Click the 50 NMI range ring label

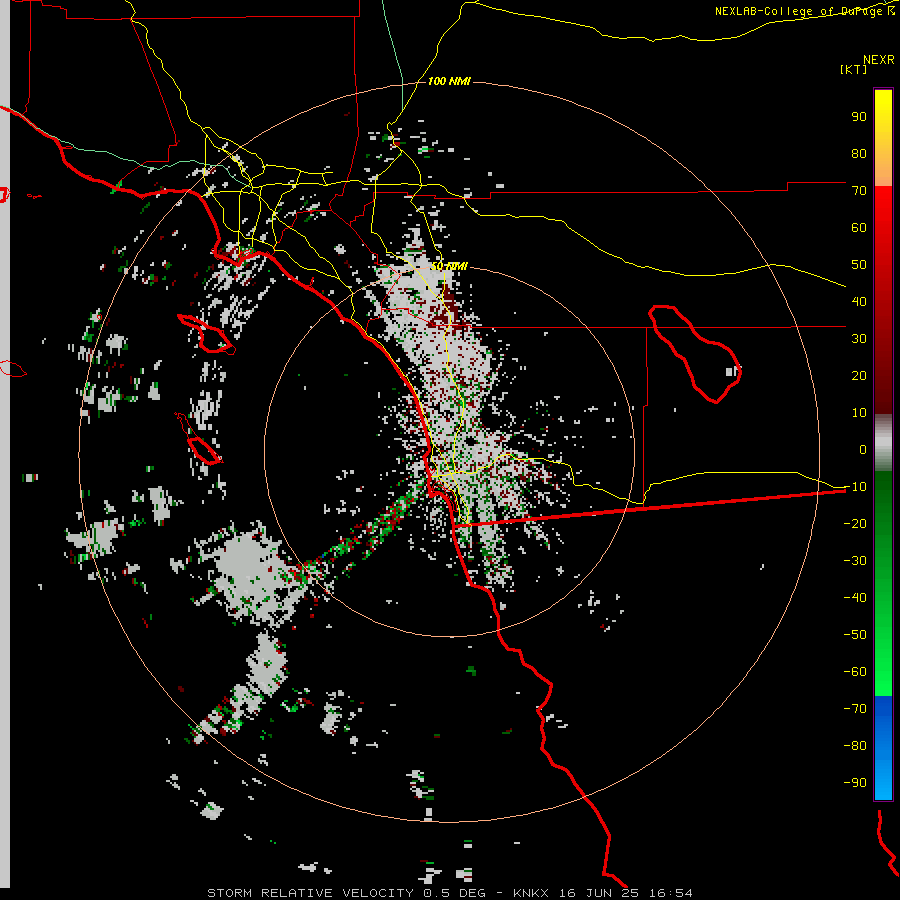(x=449, y=266)
